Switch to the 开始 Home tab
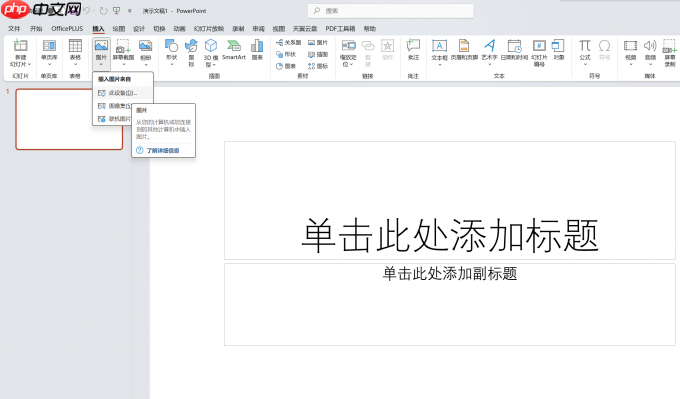680x399 pixels. click(x=36, y=29)
